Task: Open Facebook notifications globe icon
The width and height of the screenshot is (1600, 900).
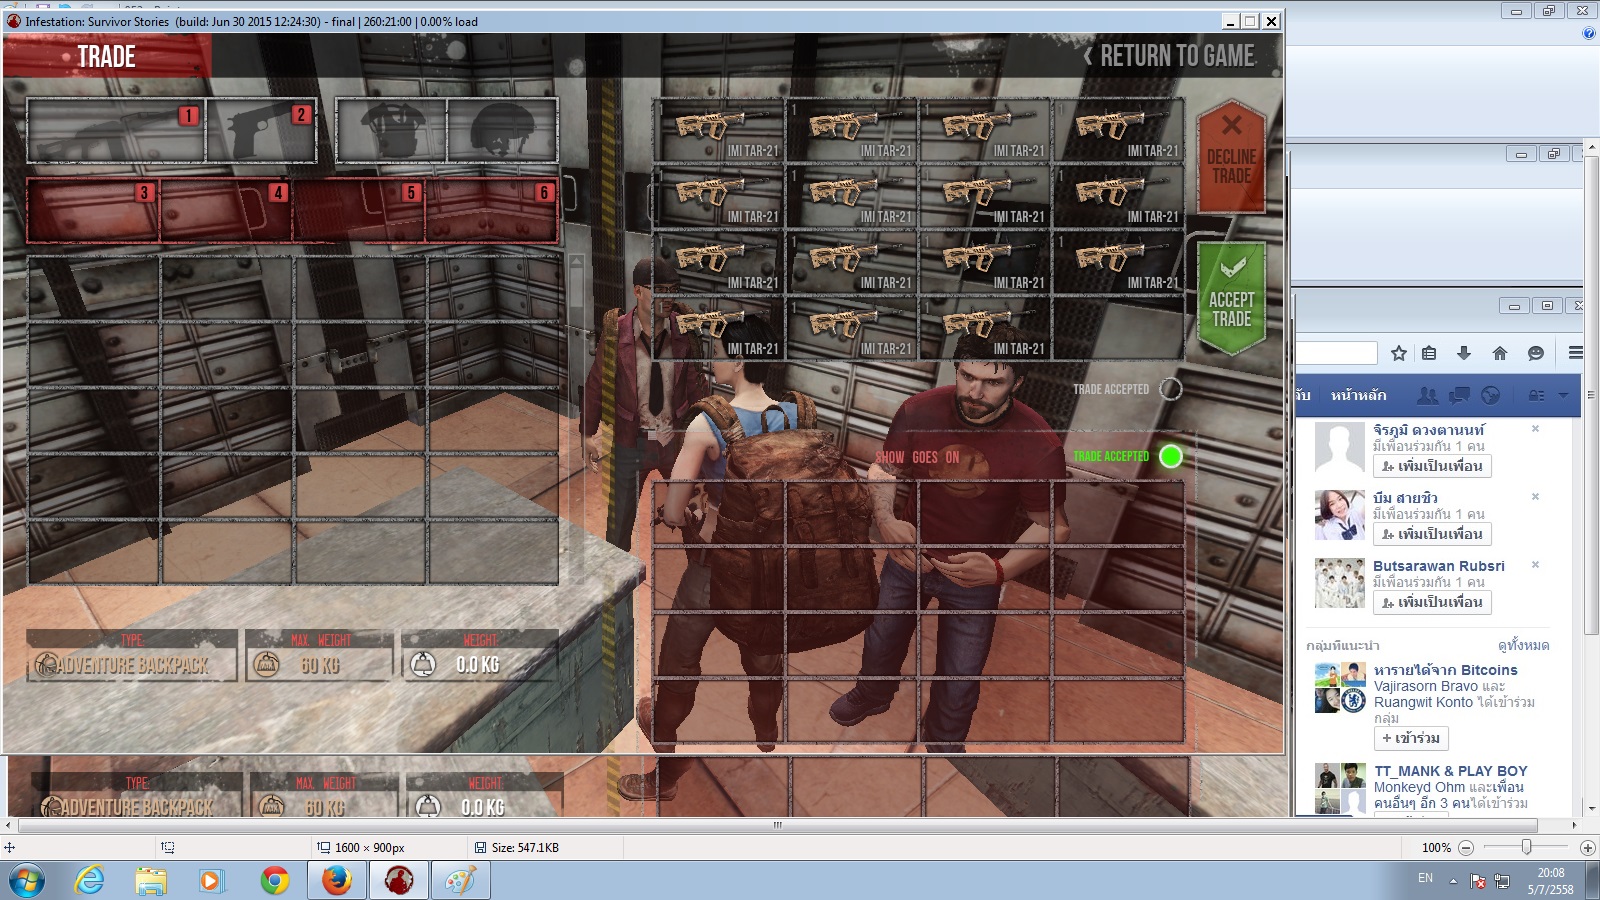Action: pyautogui.click(x=1490, y=395)
